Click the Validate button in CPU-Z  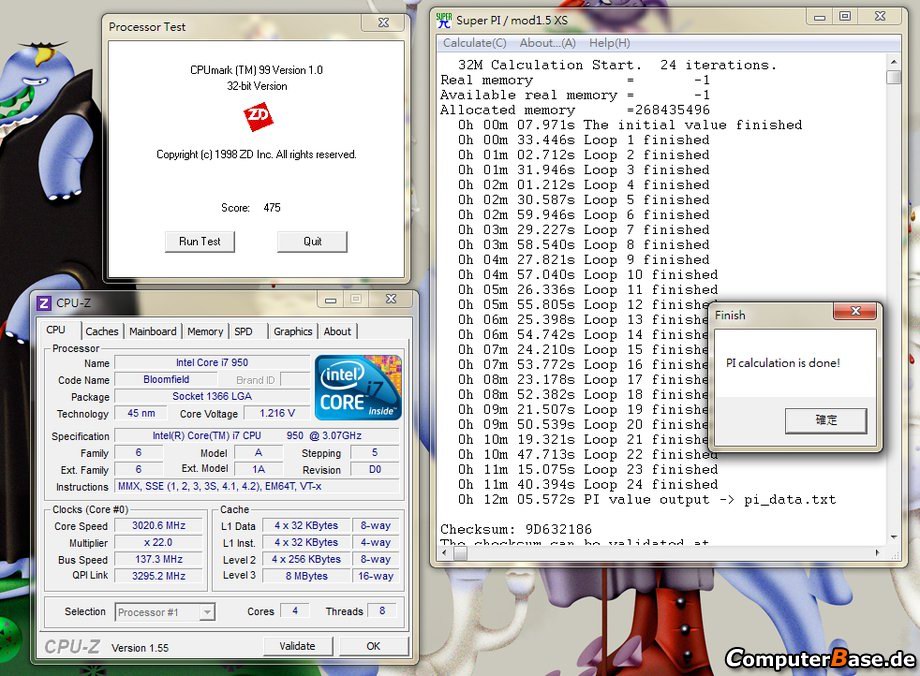coord(297,646)
